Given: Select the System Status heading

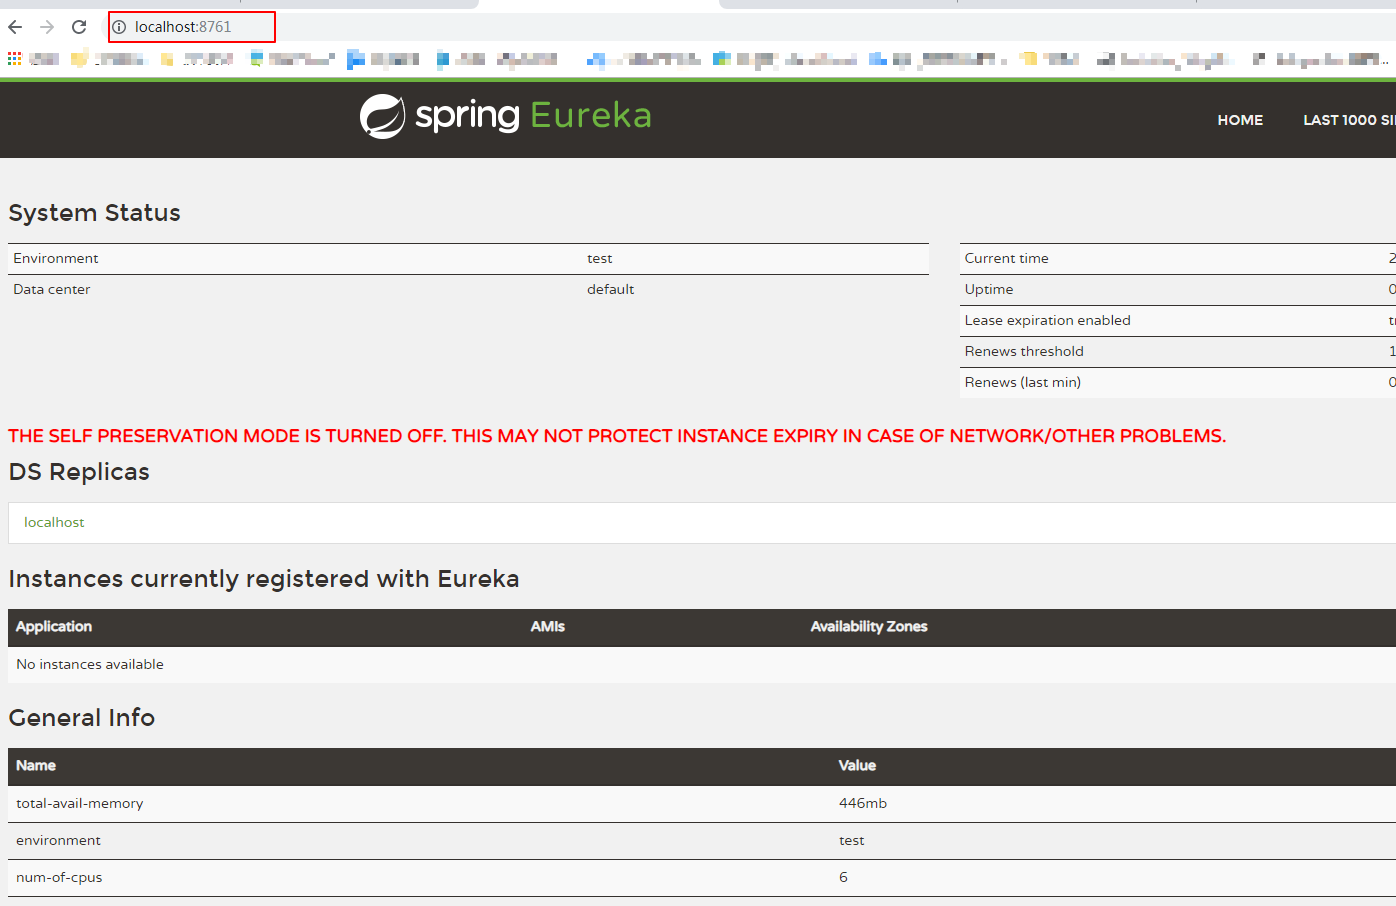Looking at the screenshot, I should 94,213.
